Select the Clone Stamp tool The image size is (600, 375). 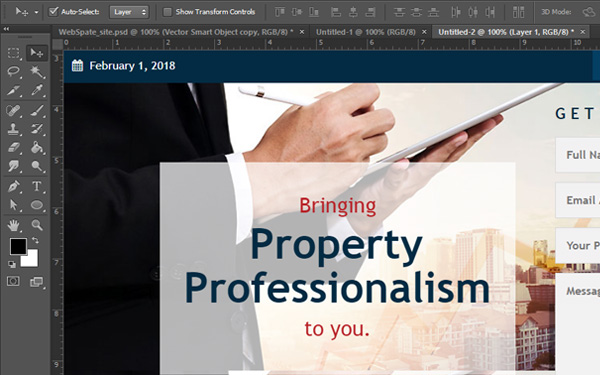14,129
